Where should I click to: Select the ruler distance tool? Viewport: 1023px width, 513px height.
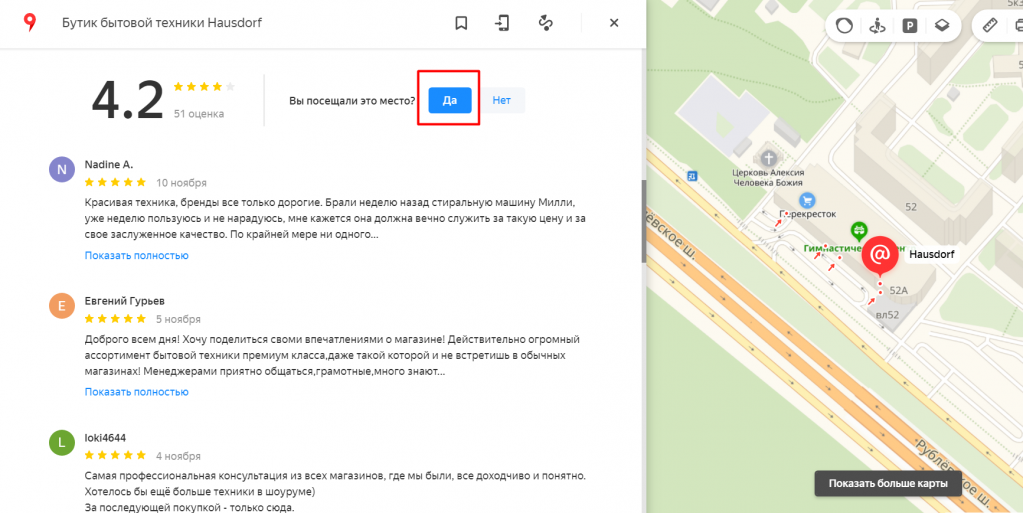990,26
